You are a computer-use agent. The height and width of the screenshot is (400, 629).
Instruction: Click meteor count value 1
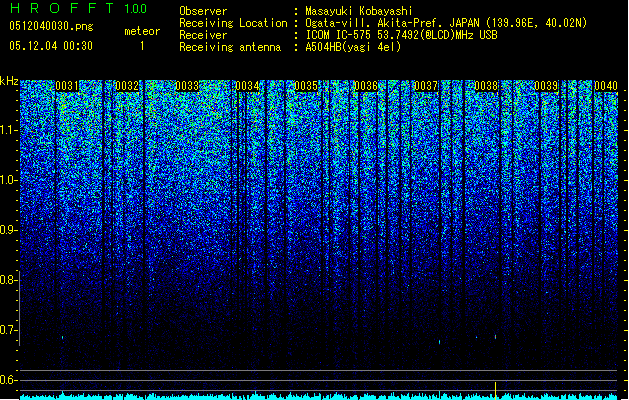point(142,46)
